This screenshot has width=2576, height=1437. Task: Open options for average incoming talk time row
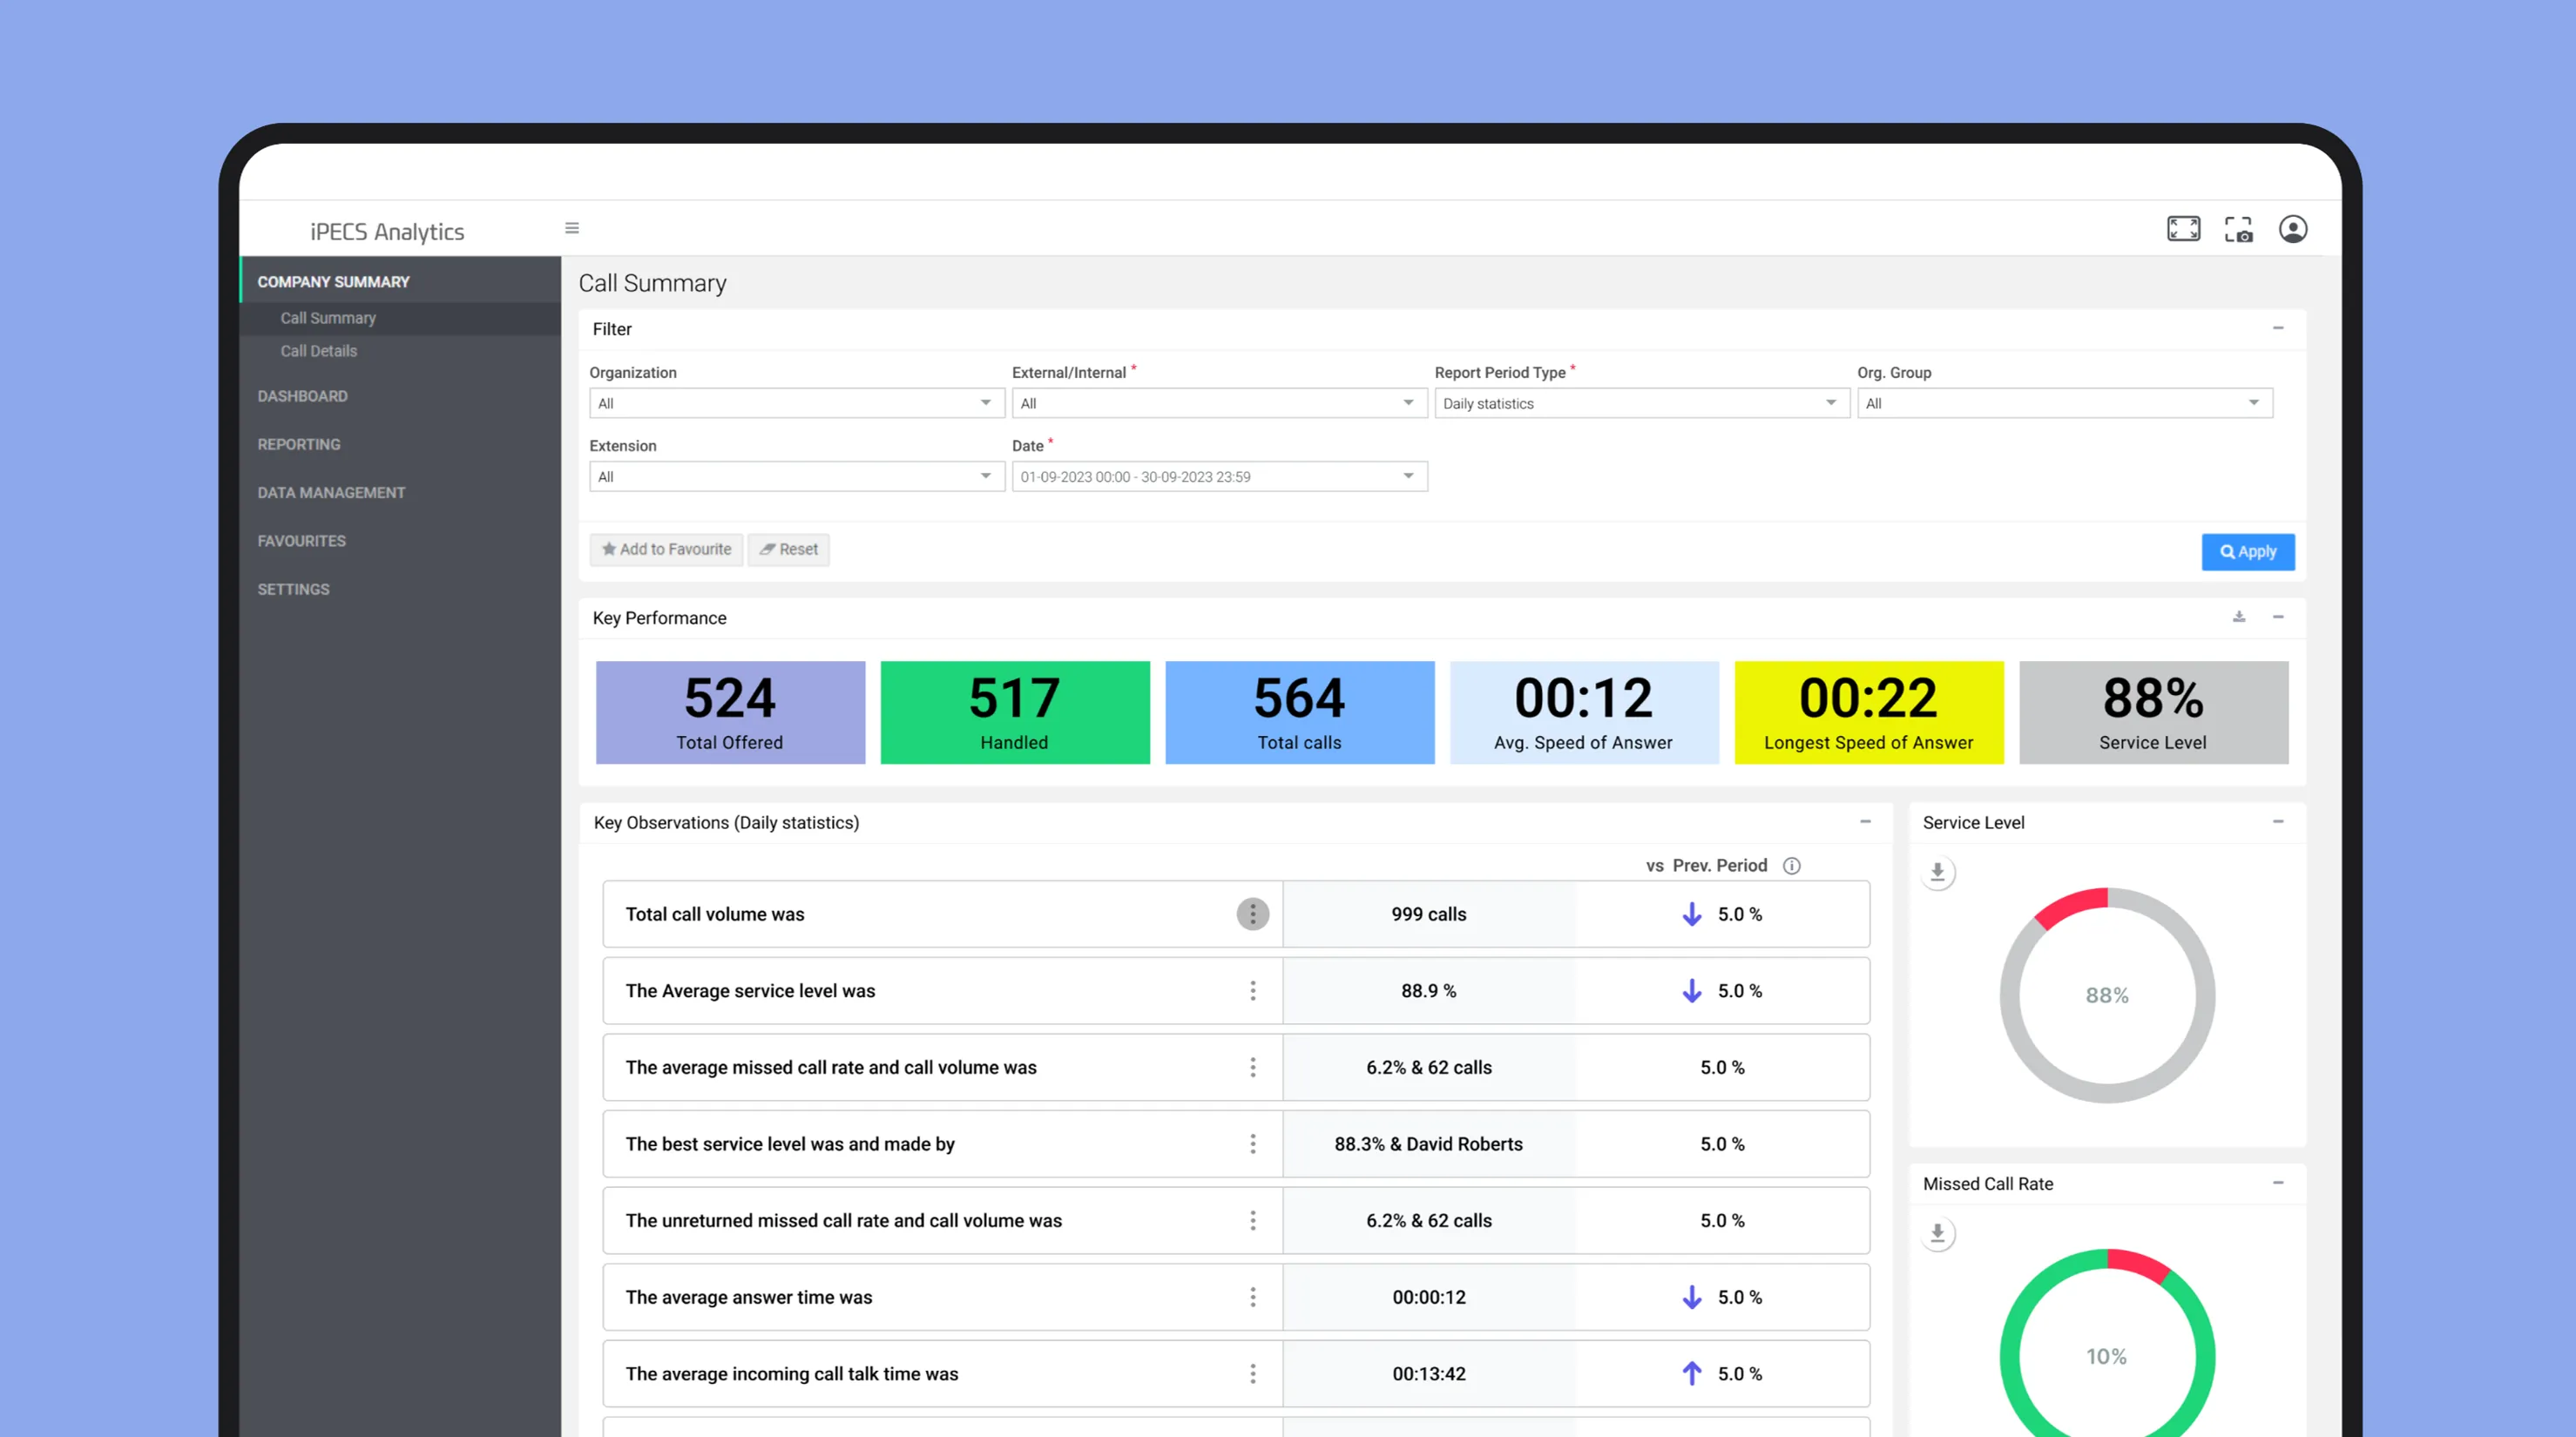pos(1252,1373)
